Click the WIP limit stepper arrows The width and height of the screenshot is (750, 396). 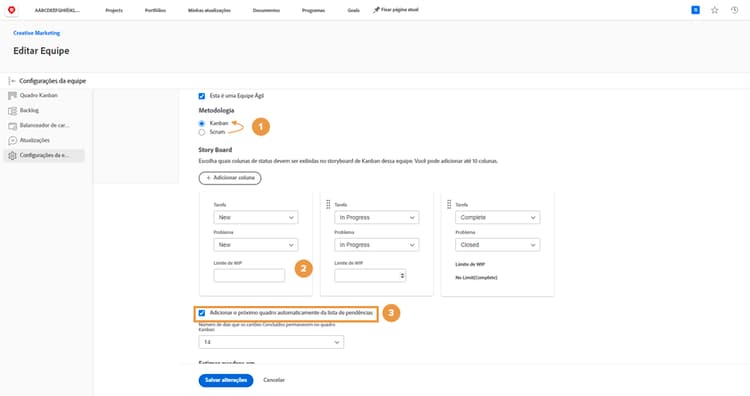pyautogui.click(x=402, y=275)
